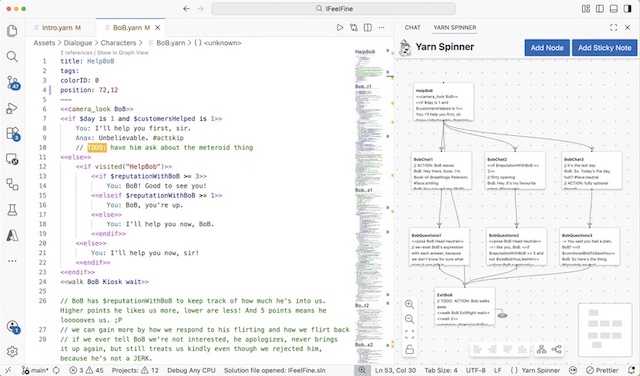Synchronize changes in status bar
This screenshot has height=376, width=640.
pyautogui.click(x=56, y=370)
